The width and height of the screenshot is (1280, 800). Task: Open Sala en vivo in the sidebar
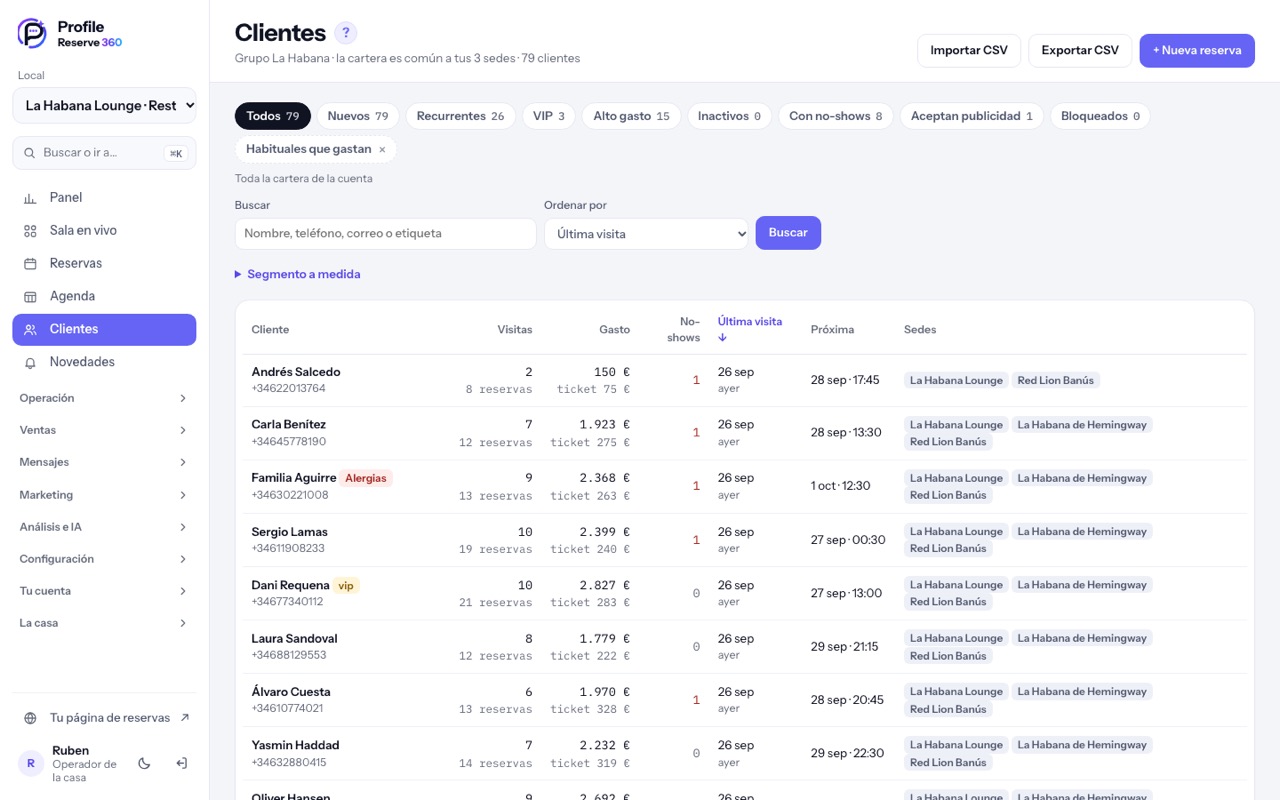(104, 231)
